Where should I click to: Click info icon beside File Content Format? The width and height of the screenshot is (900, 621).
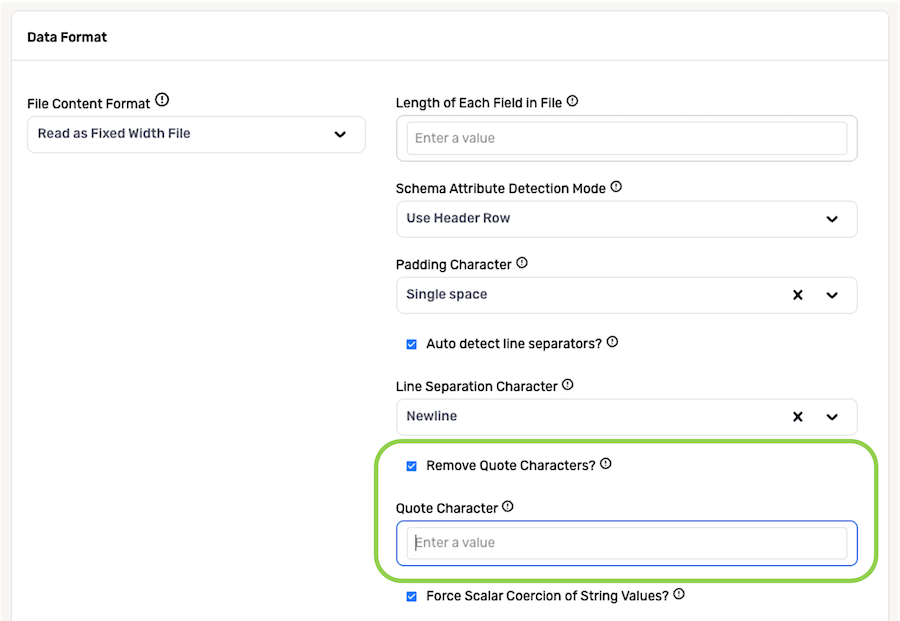[162, 100]
